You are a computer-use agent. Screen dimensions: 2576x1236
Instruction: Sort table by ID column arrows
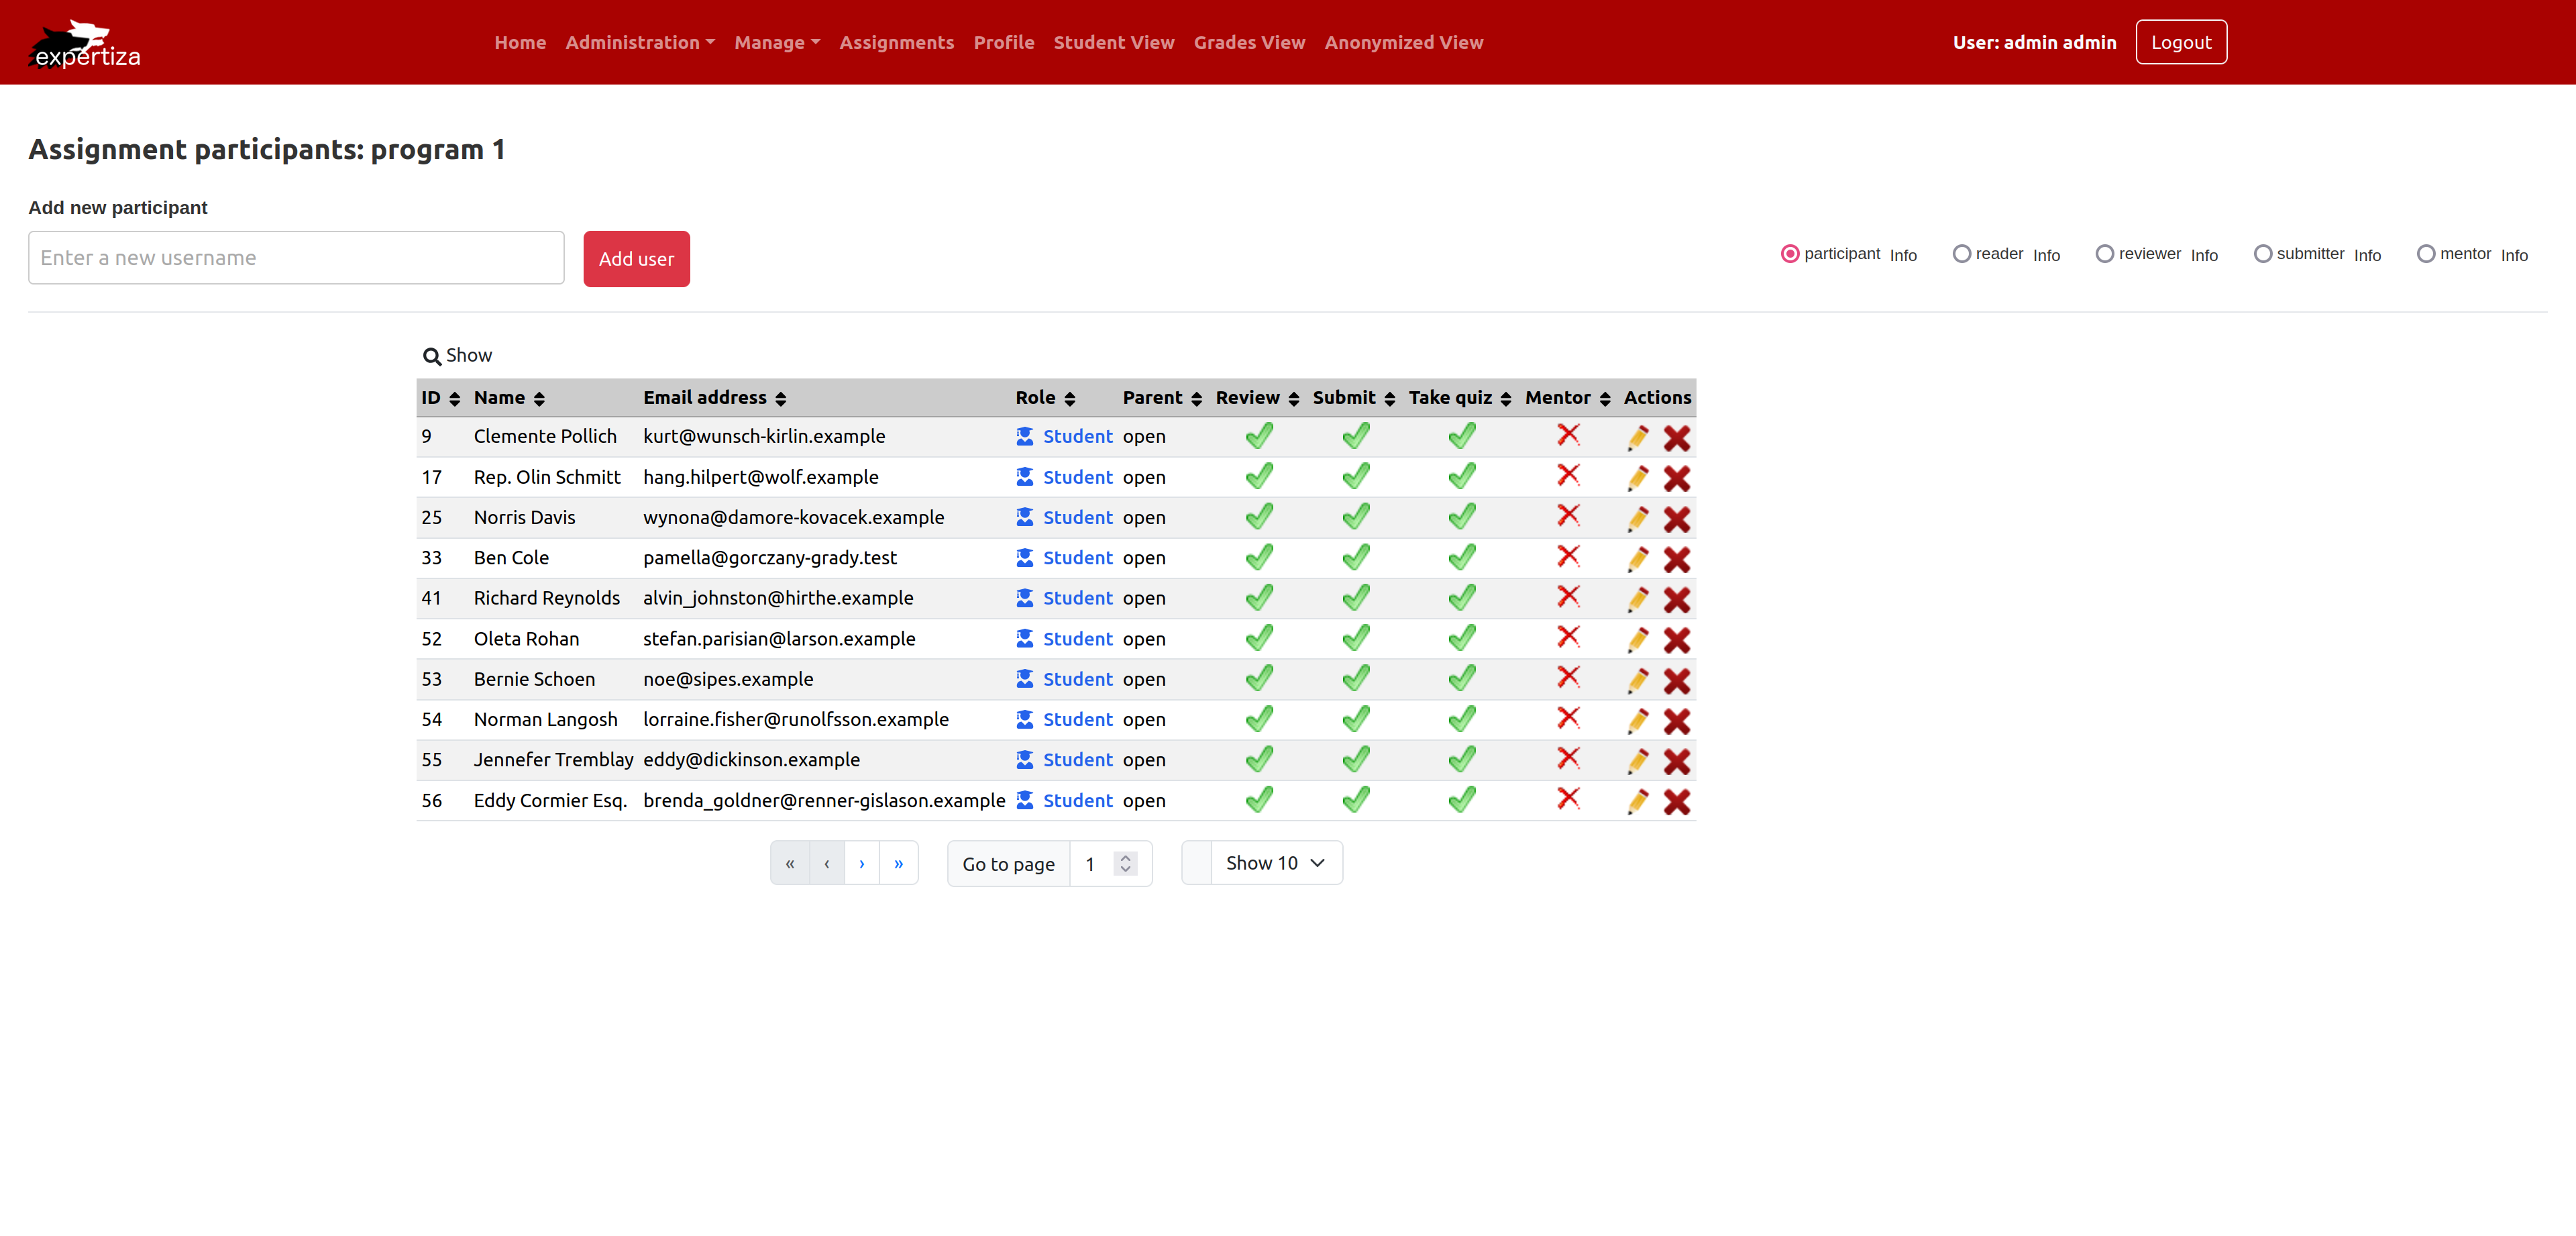pyautogui.click(x=454, y=399)
